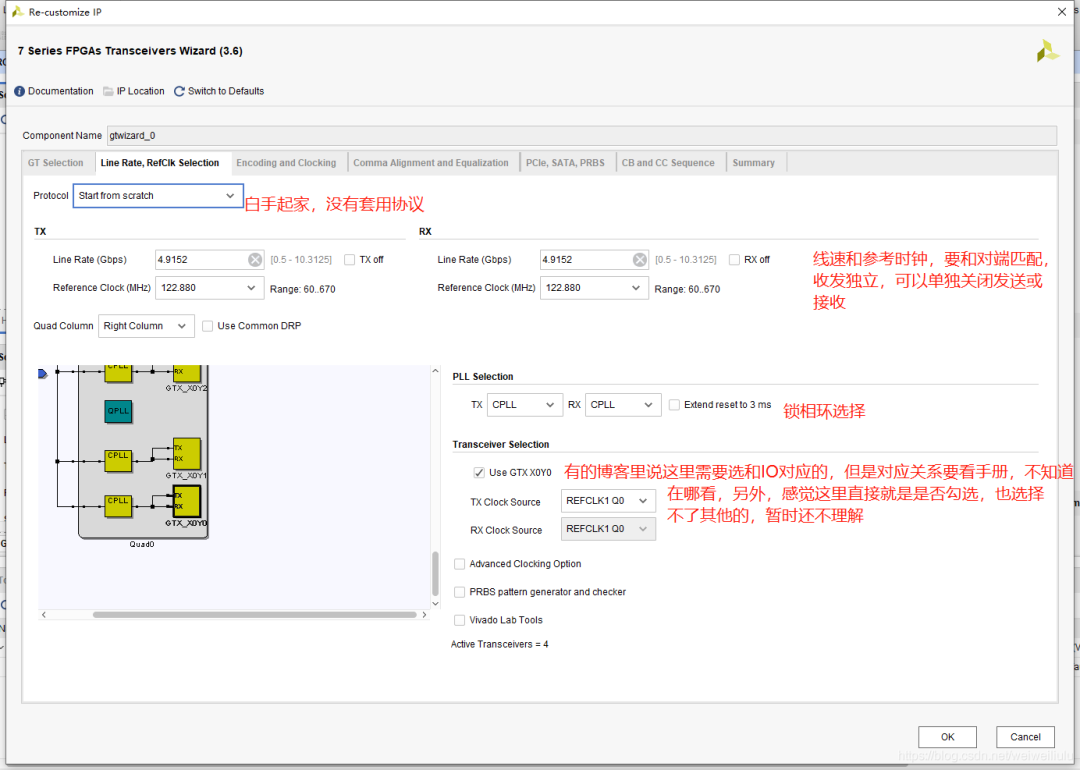Click the IP Location folder icon
This screenshot has width=1080, height=770.
tap(108, 92)
